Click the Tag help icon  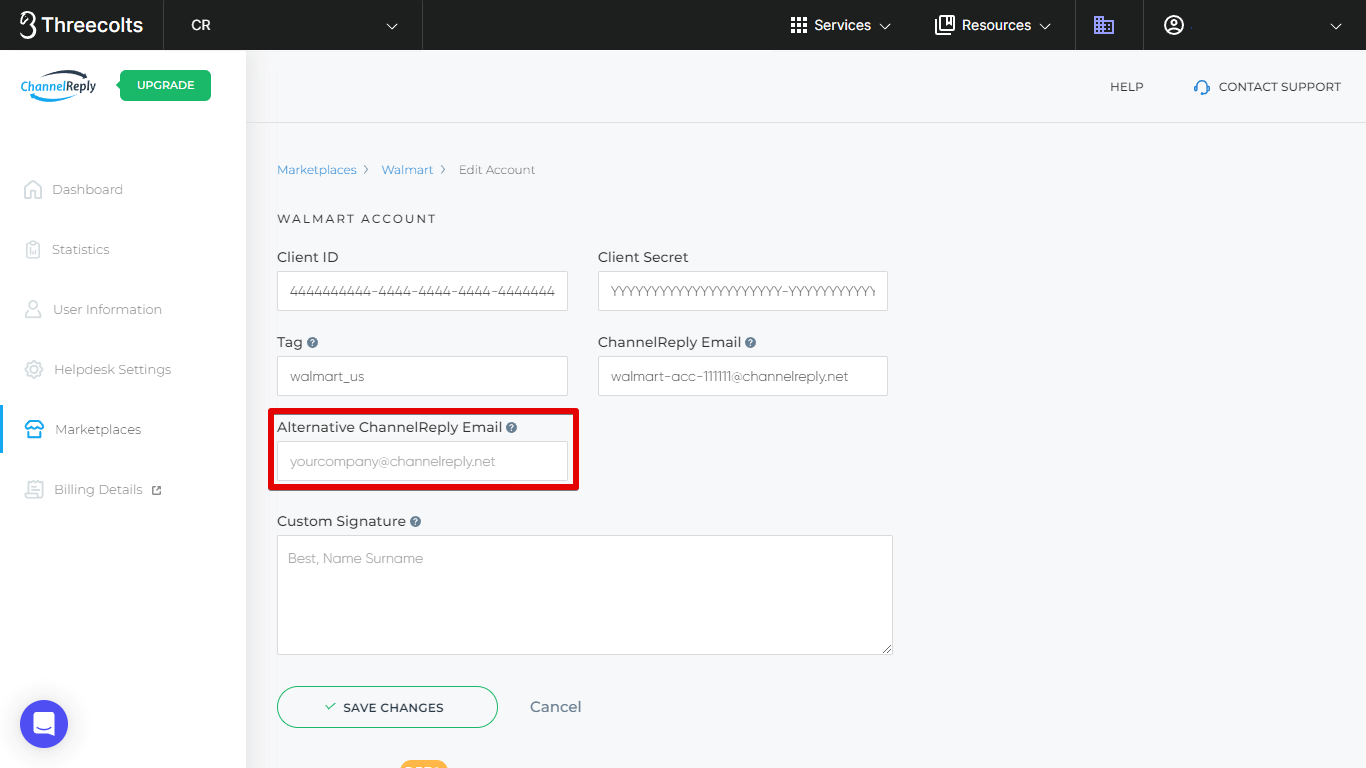click(x=312, y=342)
